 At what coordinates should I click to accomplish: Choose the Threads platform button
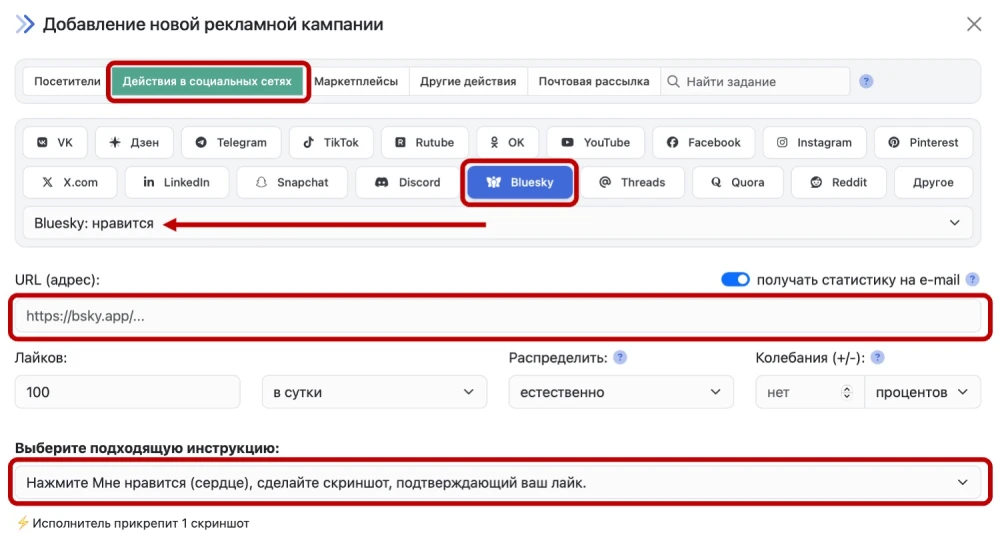click(x=632, y=182)
